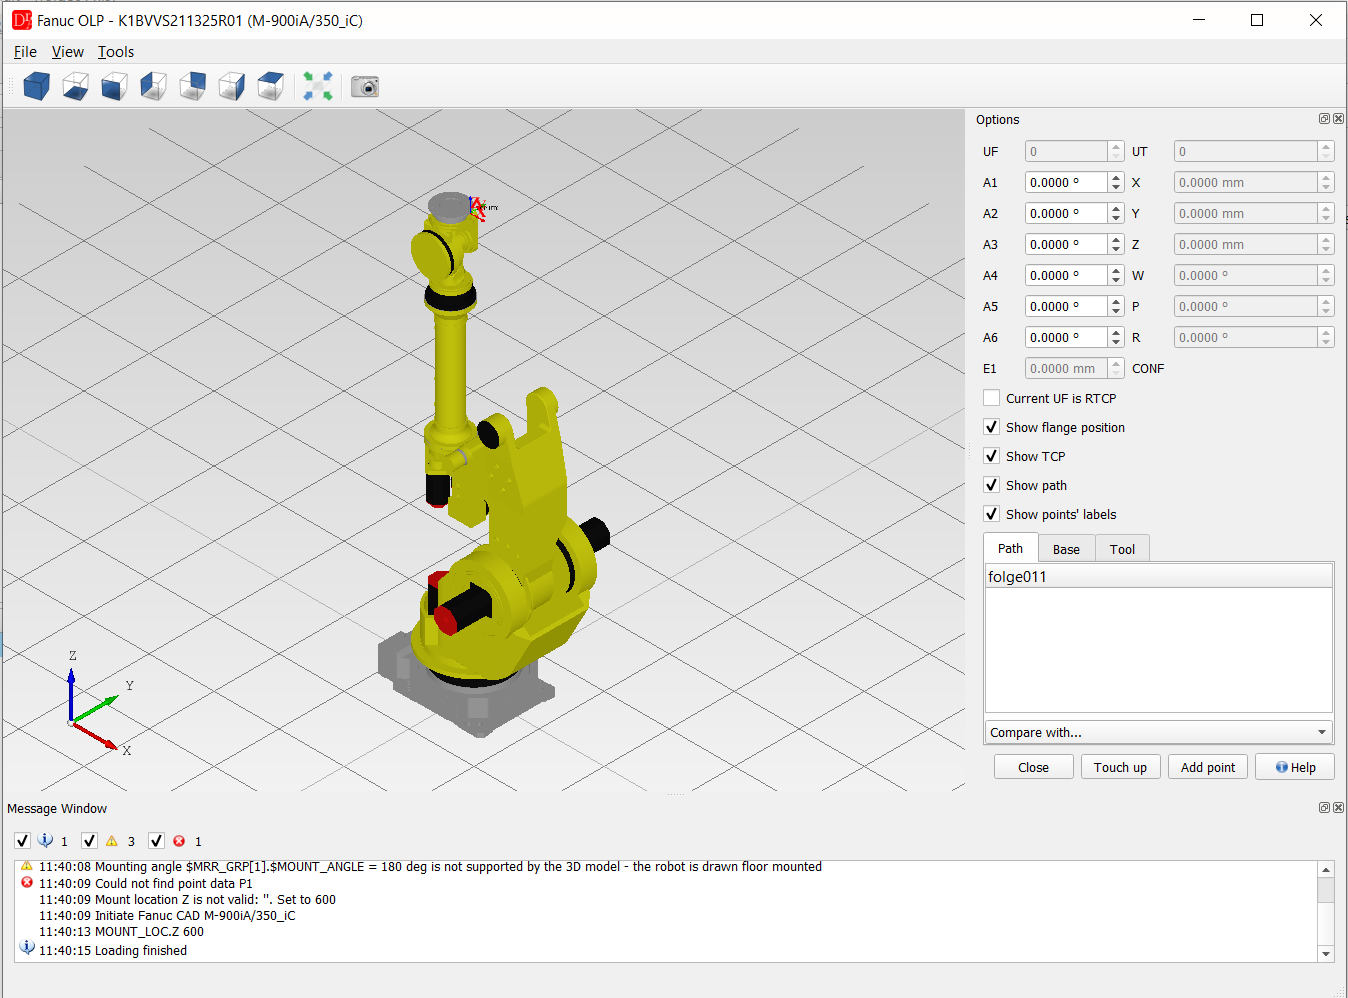Increase the A3 joint angle with the up arrow
The width and height of the screenshot is (1348, 998).
click(x=1116, y=239)
